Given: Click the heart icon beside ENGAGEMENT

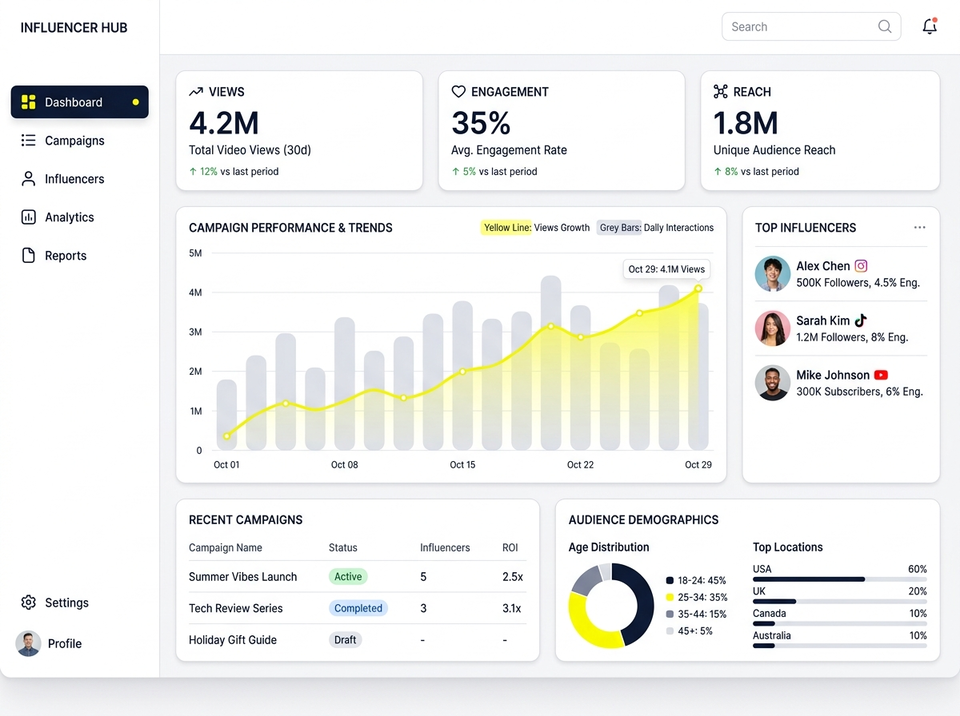Looking at the screenshot, I should click(459, 92).
